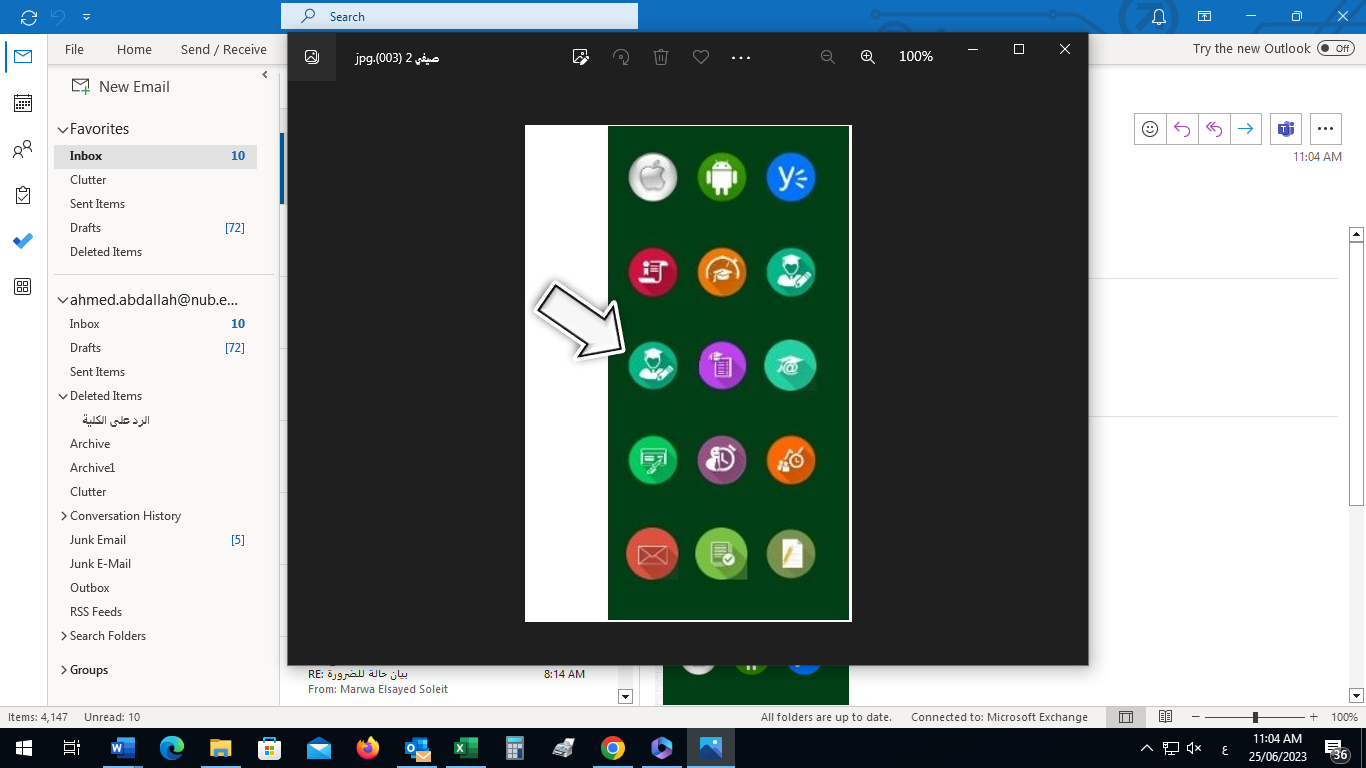Open the See more ellipsis in Photos viewer
Viewport: 1366px width, 768px height.
[x=741, y=58]
